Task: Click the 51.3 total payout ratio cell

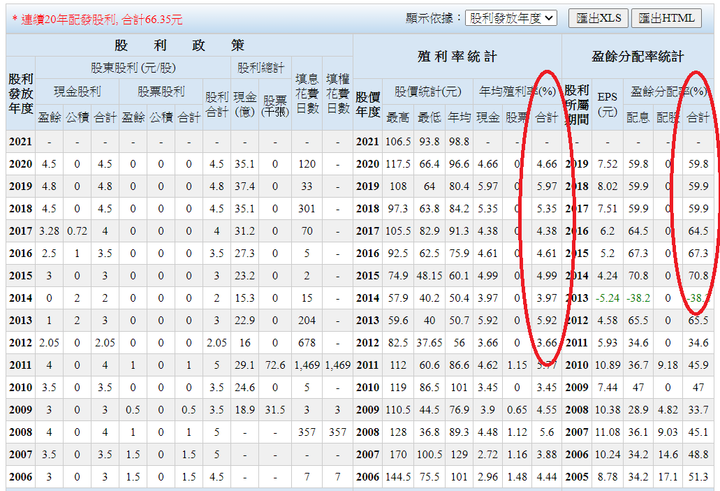Action: coord(698,477)
